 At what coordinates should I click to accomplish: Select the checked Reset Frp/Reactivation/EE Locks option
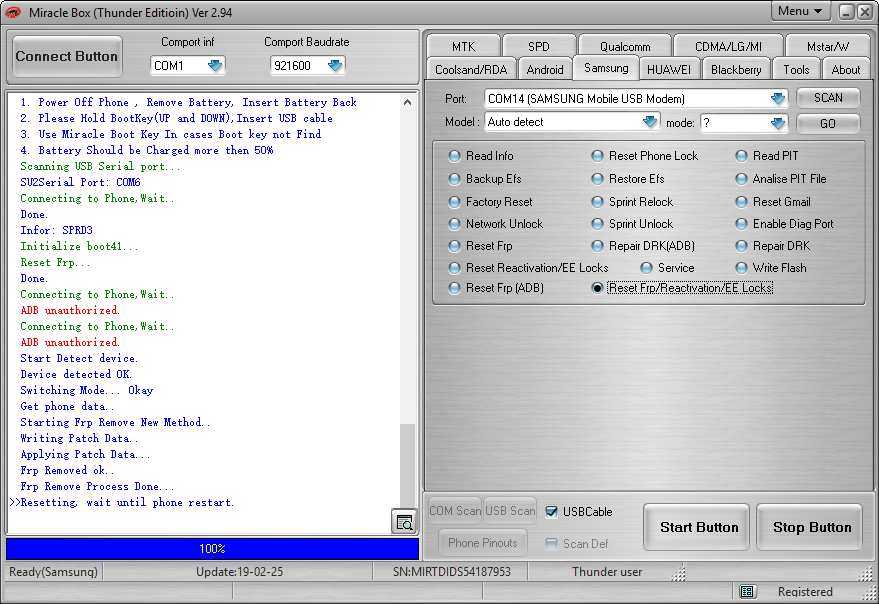pos(598,288)
